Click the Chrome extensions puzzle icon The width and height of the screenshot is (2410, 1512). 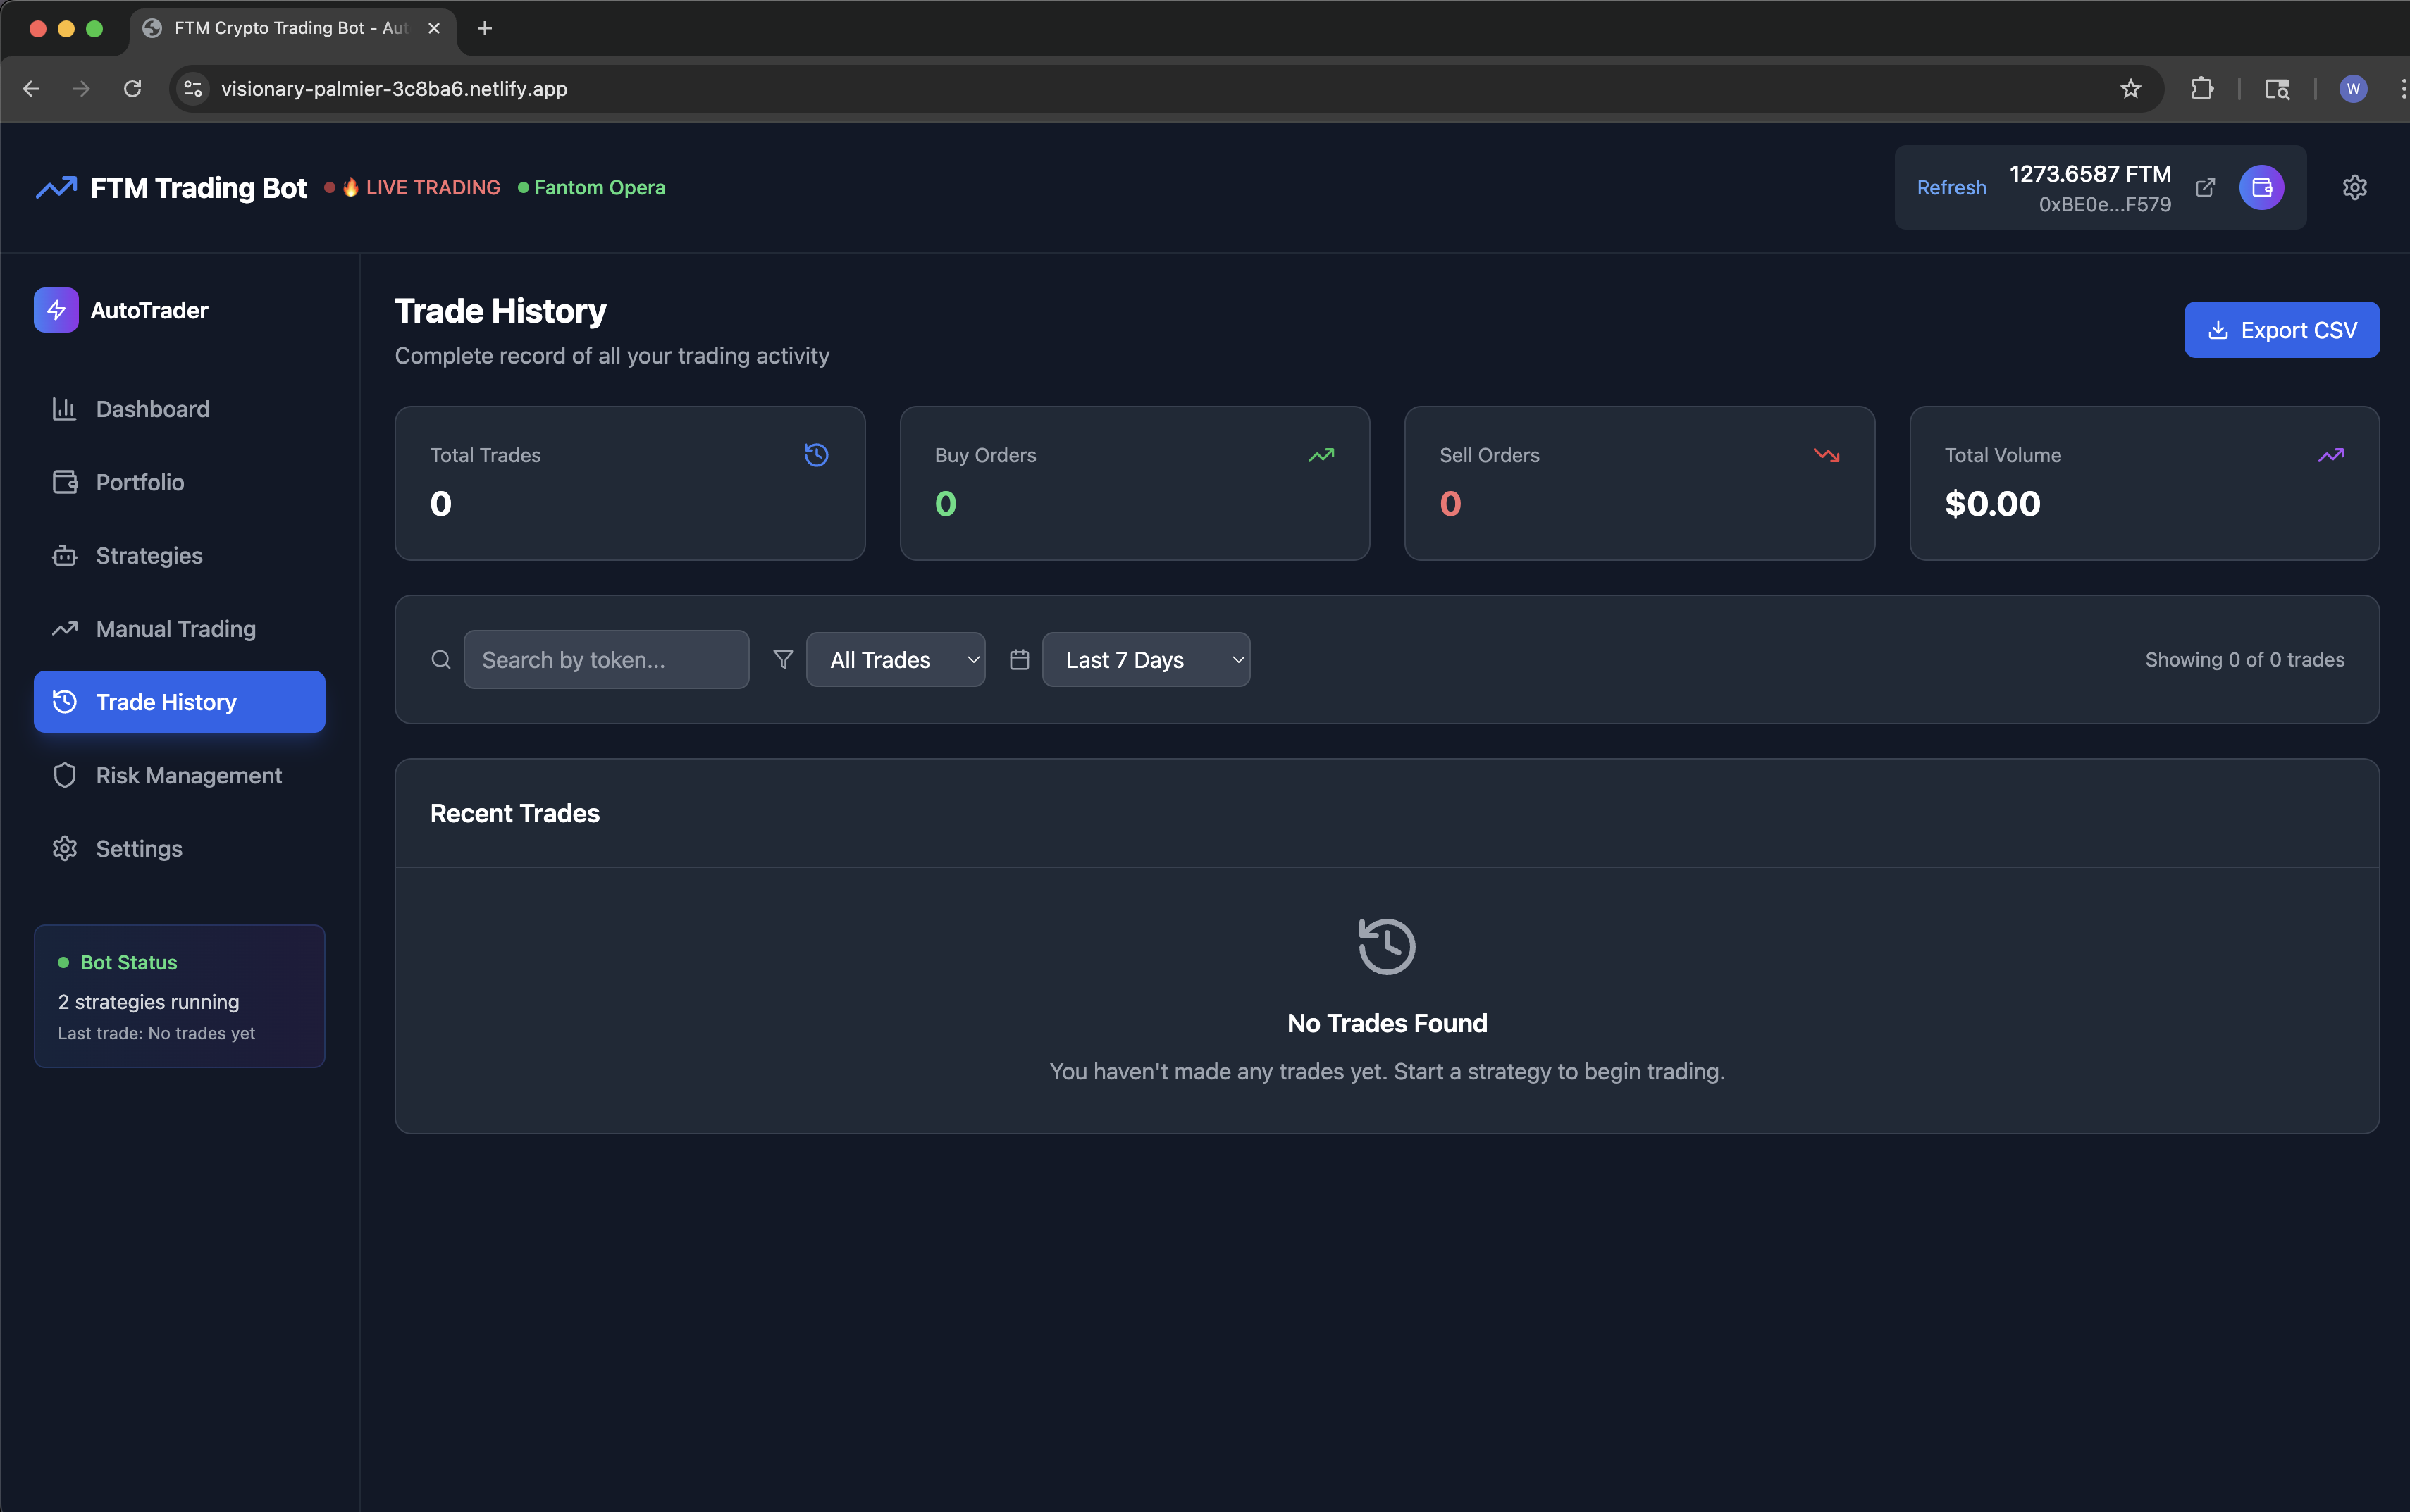point(2201,89)
